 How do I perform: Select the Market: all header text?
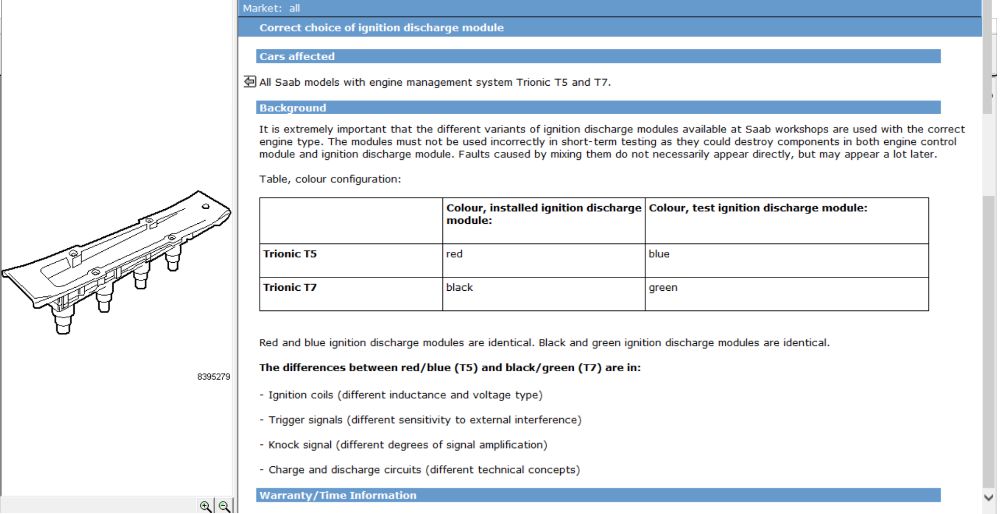click(x=271, y=8)
